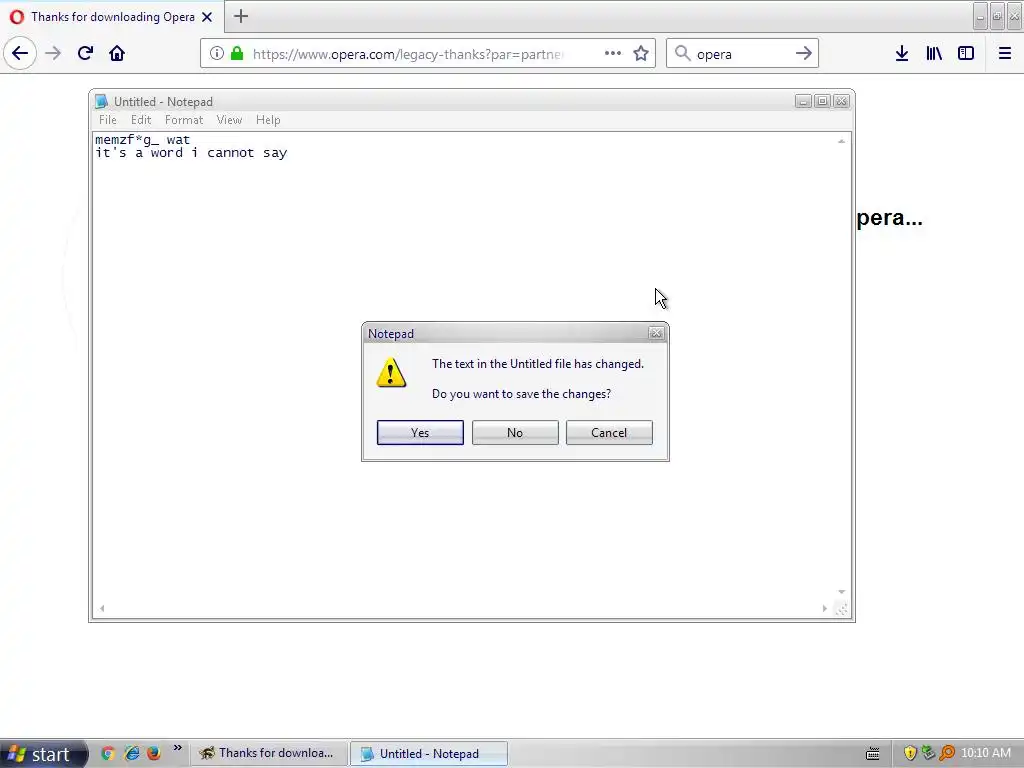Viewport: 1024px width, 768px height.
Task: Minimize the Untitled - Notepad window
Action: [803, 101]
